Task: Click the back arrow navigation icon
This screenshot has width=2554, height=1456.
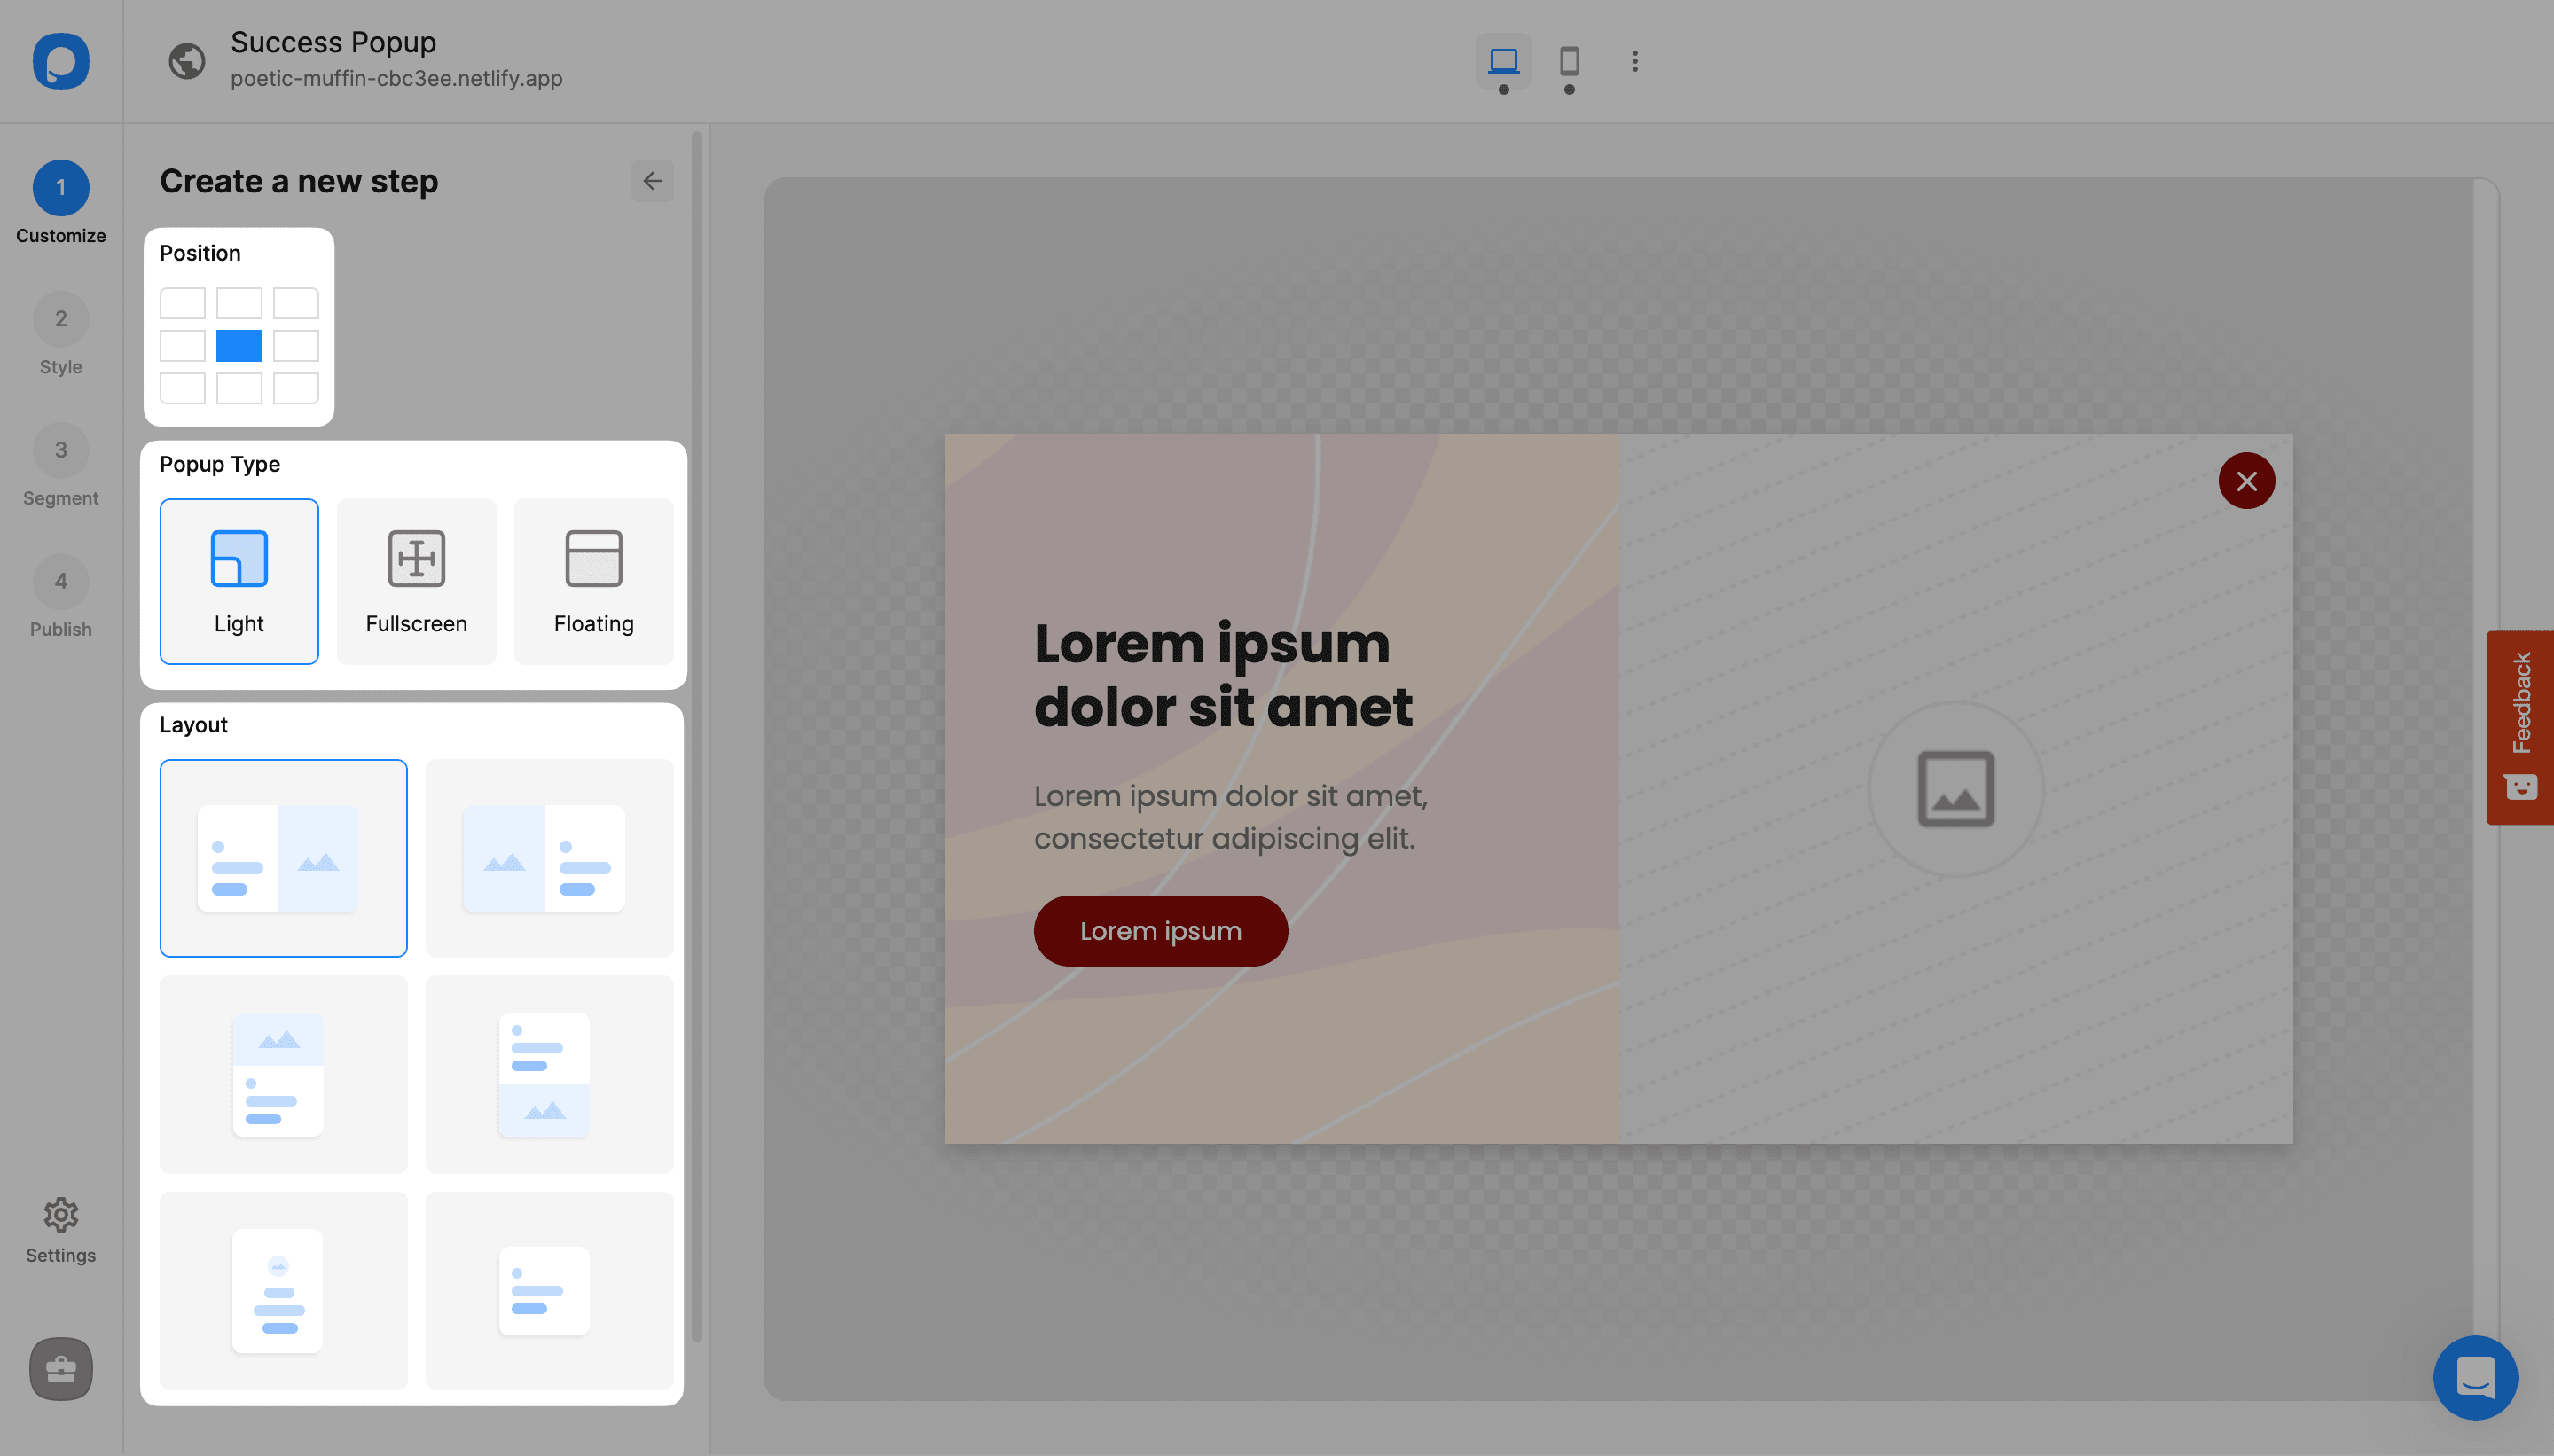Action: coord(653,181)
